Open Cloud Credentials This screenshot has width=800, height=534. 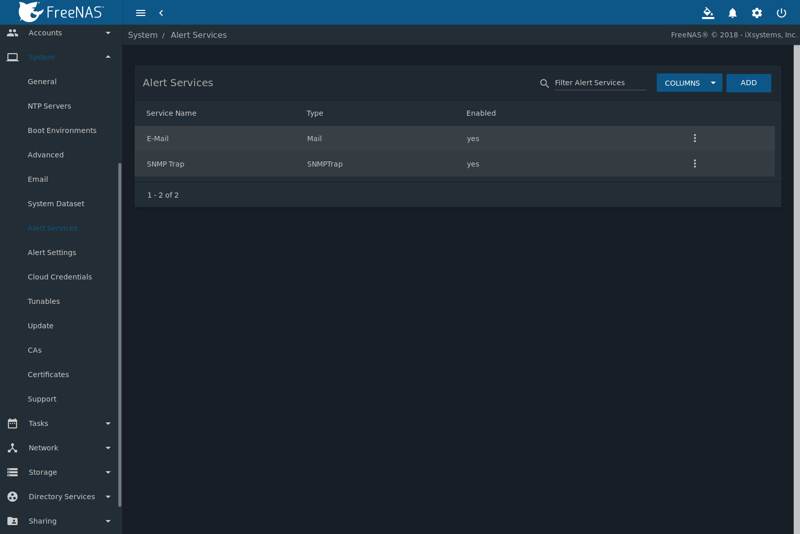click(60, 277)
